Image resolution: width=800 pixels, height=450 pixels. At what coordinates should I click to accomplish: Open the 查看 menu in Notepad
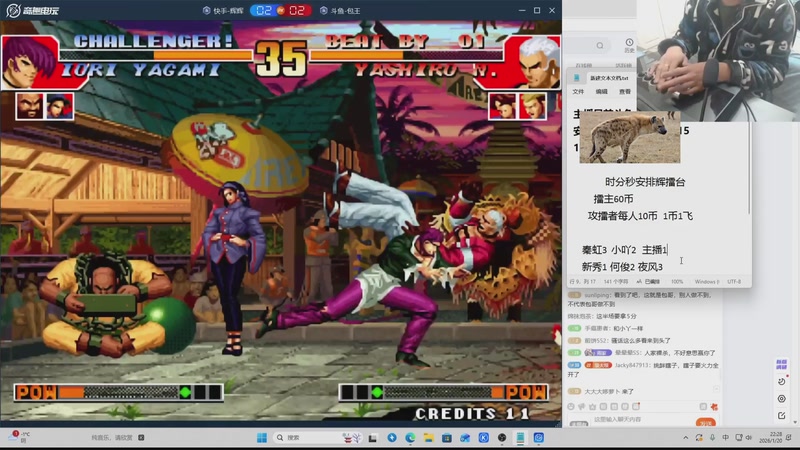(x=624, y=92)
